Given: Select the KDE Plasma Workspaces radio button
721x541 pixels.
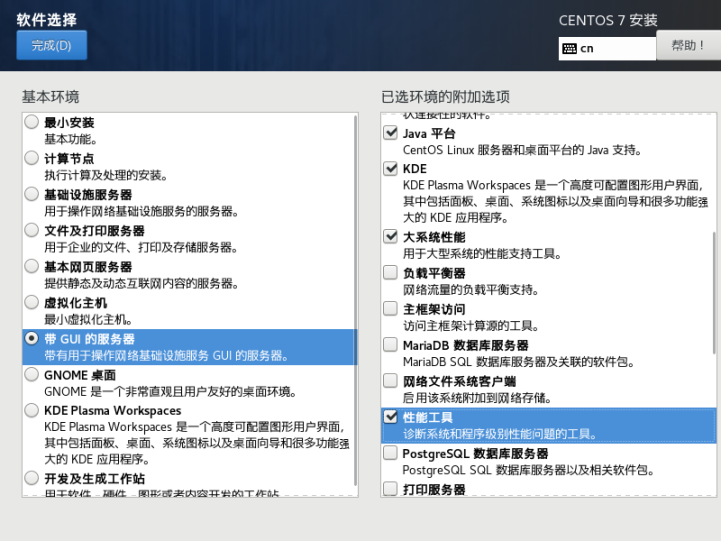Looking at the screenshot, I should click(x=31, y=410).
